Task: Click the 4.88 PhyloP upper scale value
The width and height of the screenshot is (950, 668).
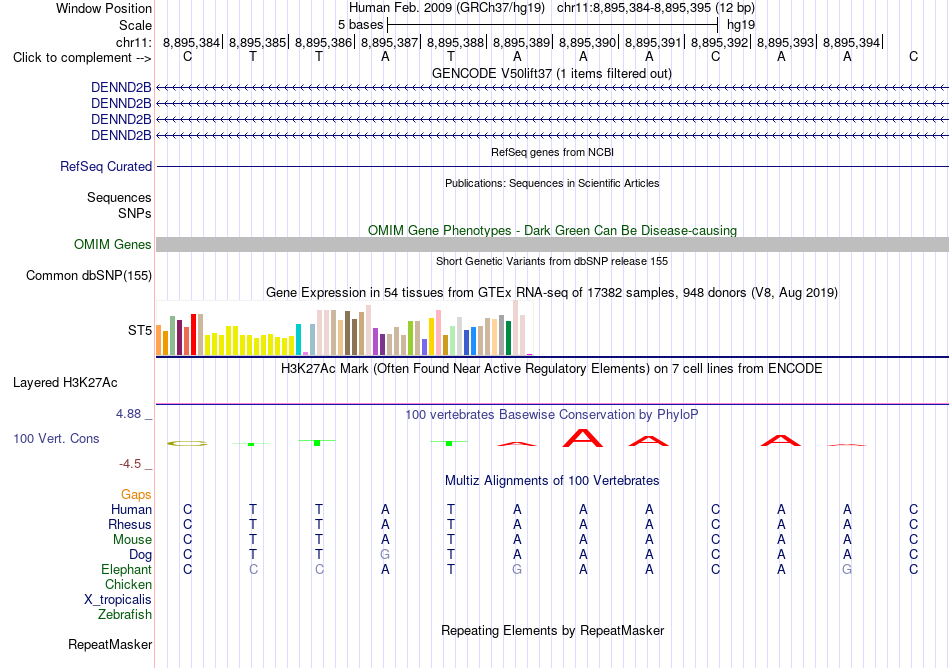Action: point(128,414)
